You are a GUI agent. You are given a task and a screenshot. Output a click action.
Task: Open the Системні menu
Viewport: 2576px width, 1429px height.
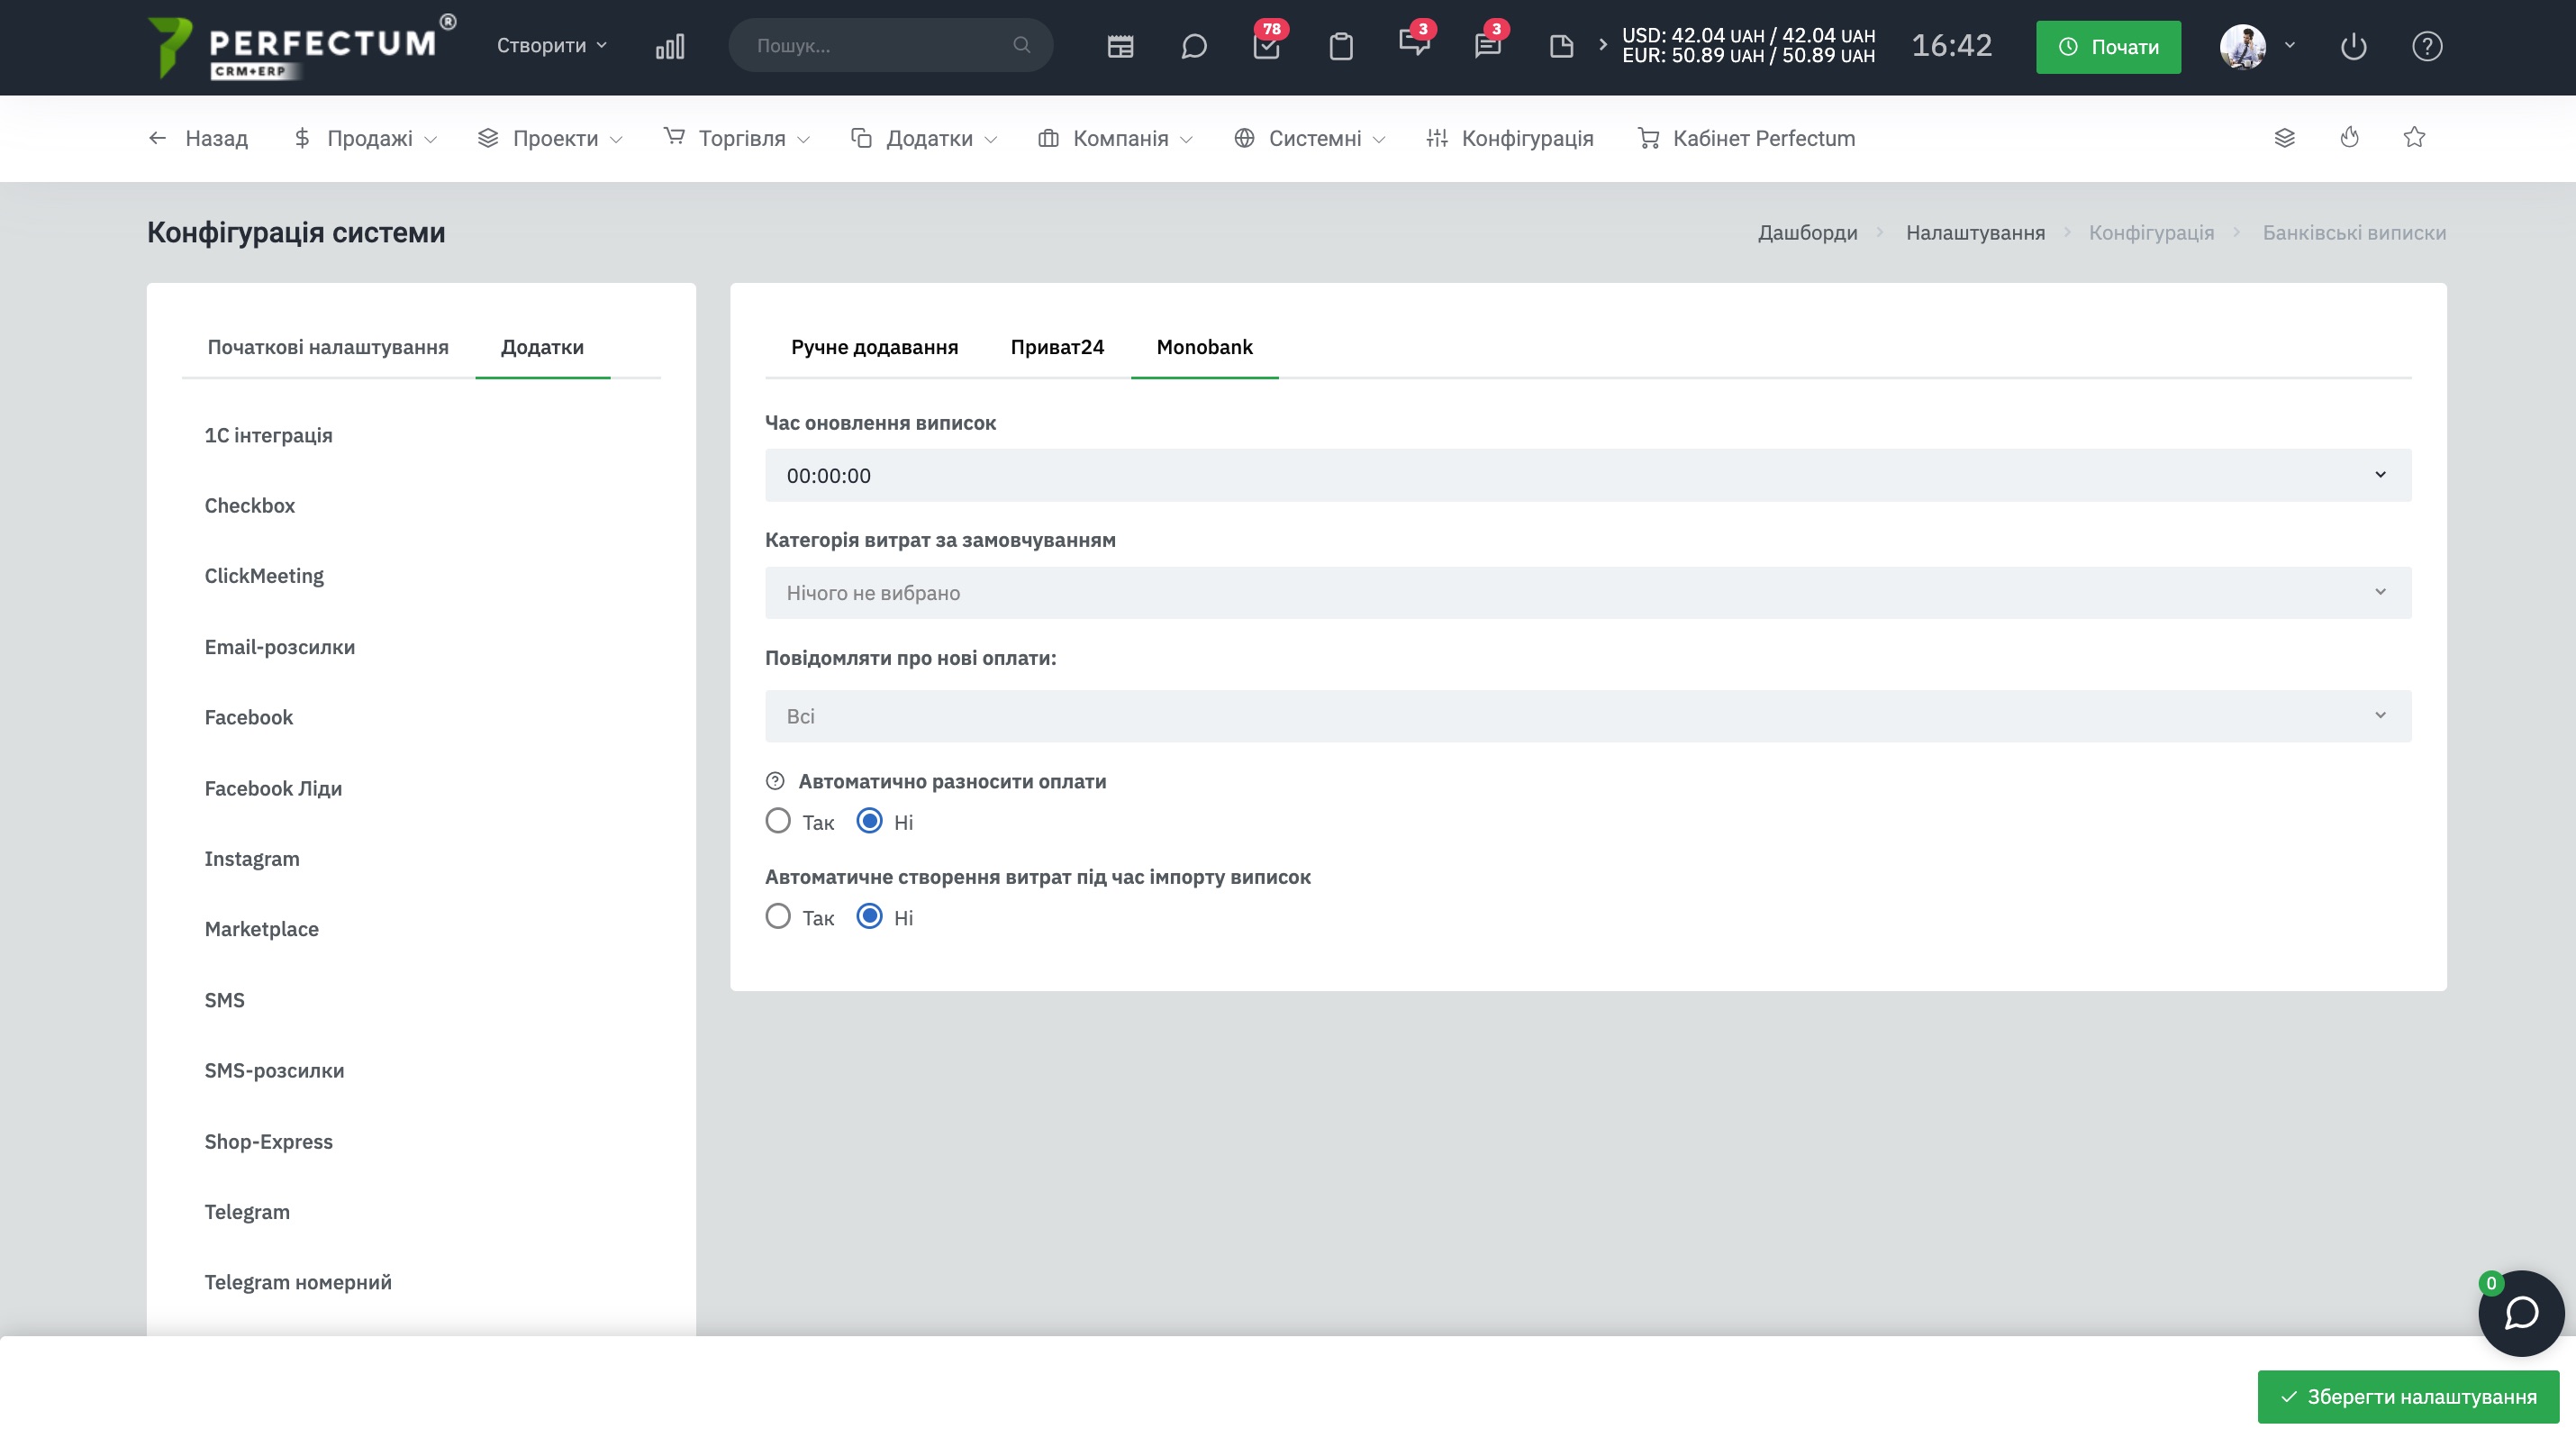pos(1309,138)
